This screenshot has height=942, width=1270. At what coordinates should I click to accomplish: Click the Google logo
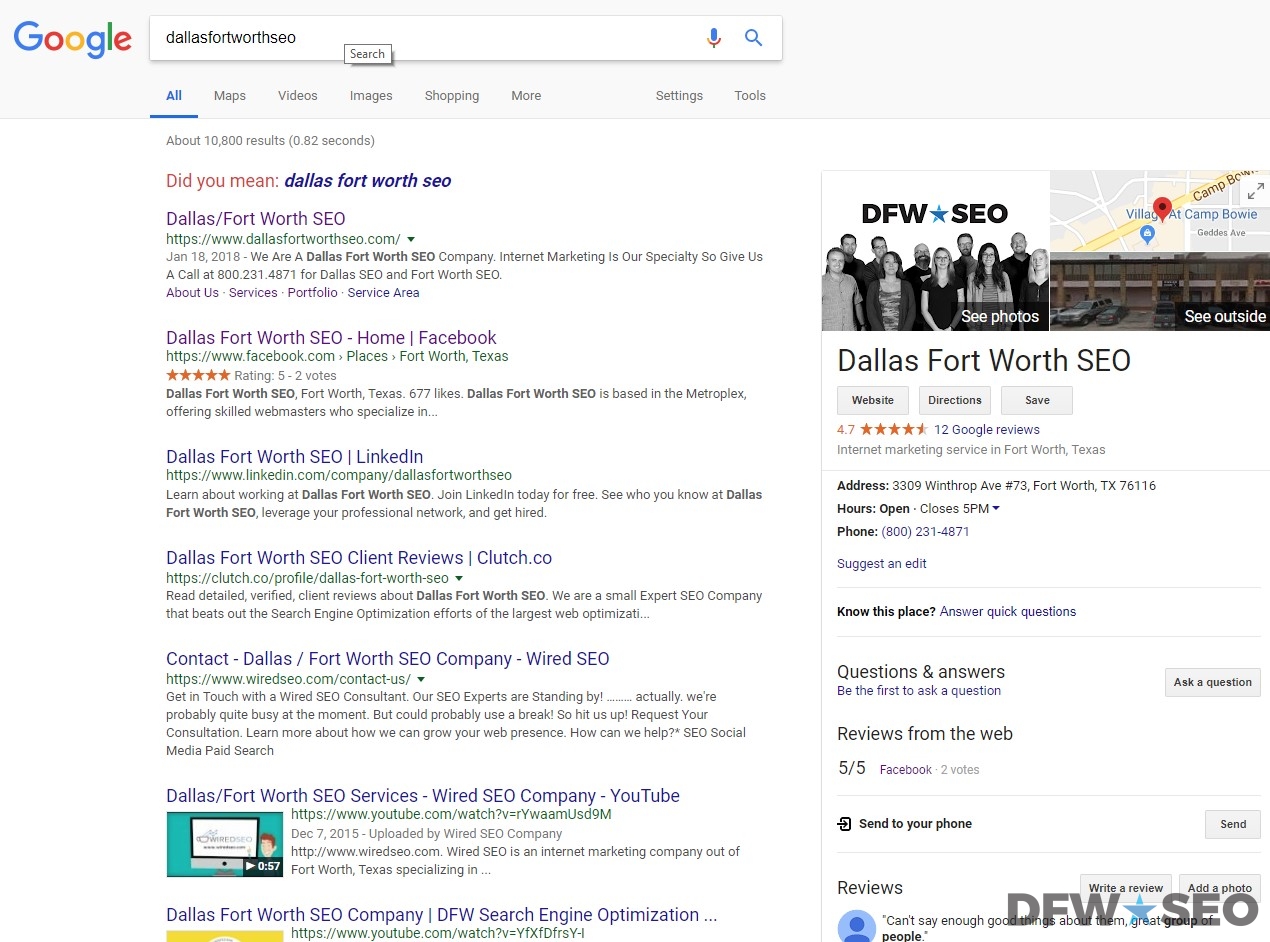(72, 38)
